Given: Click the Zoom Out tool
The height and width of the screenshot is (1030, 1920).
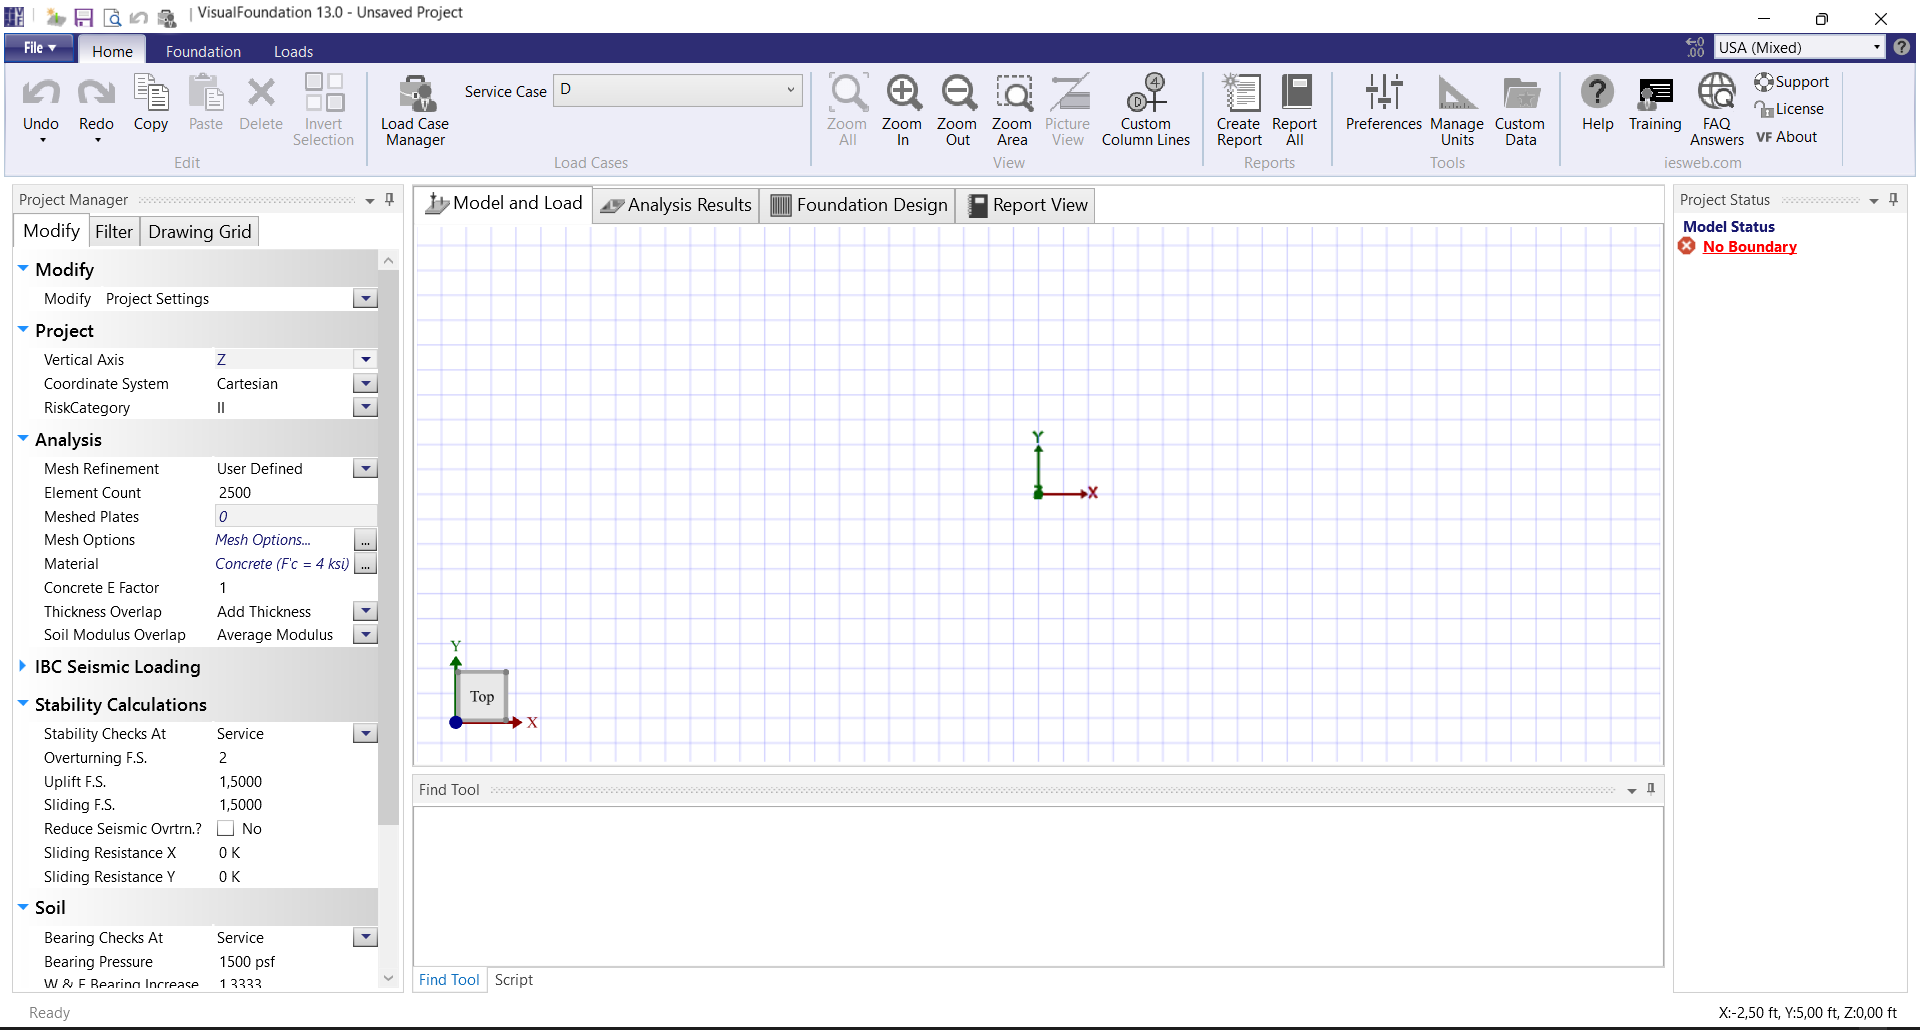Looking at the screenshot, I should (957, 110).
